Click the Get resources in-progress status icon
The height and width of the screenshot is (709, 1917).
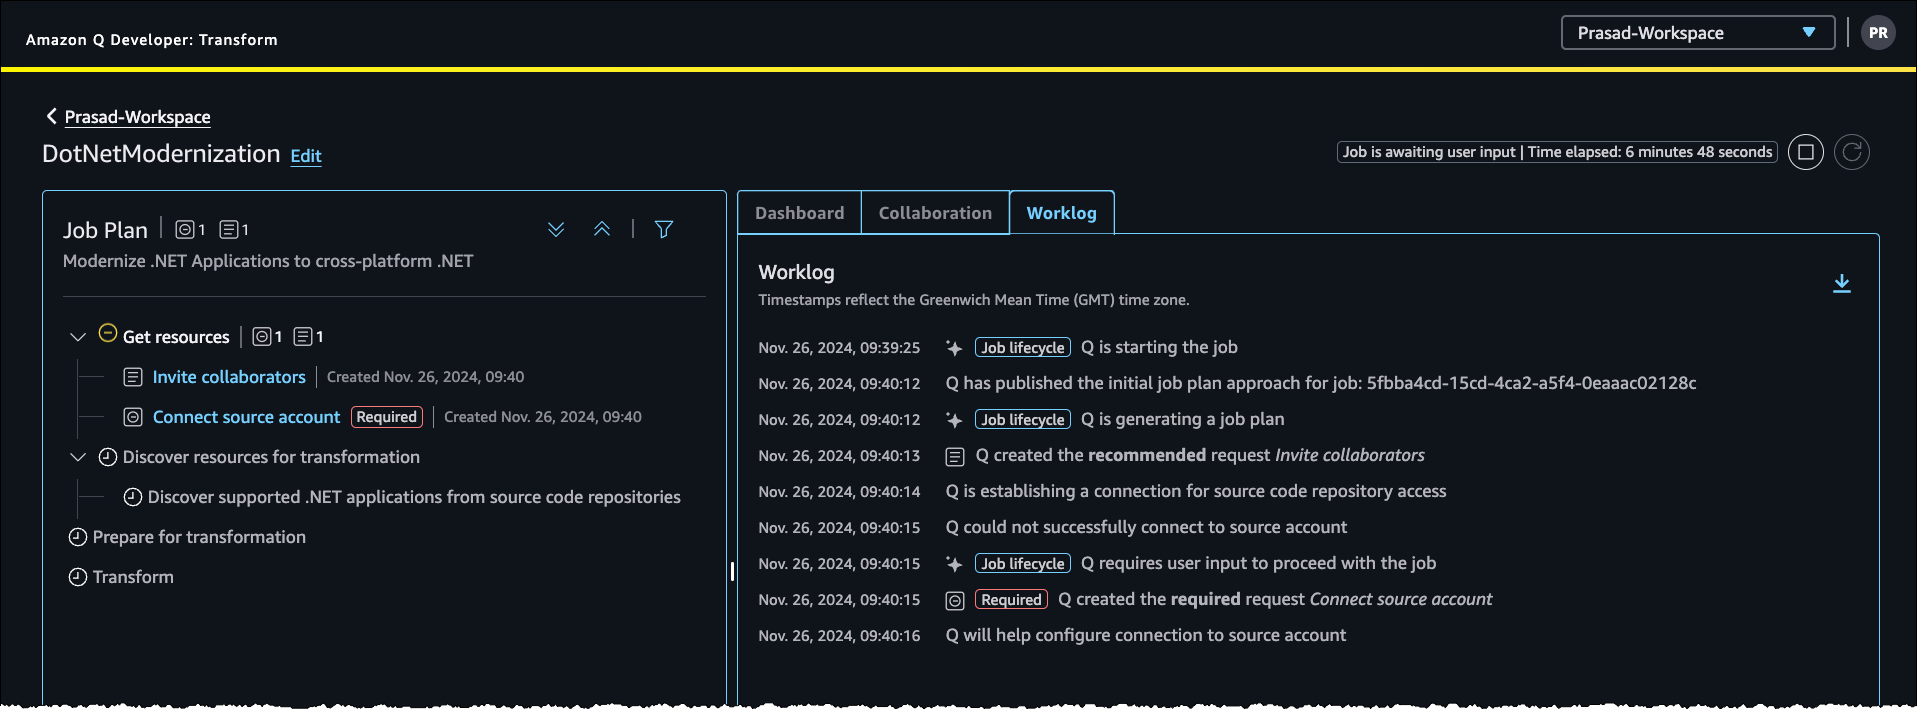[108, 334]
